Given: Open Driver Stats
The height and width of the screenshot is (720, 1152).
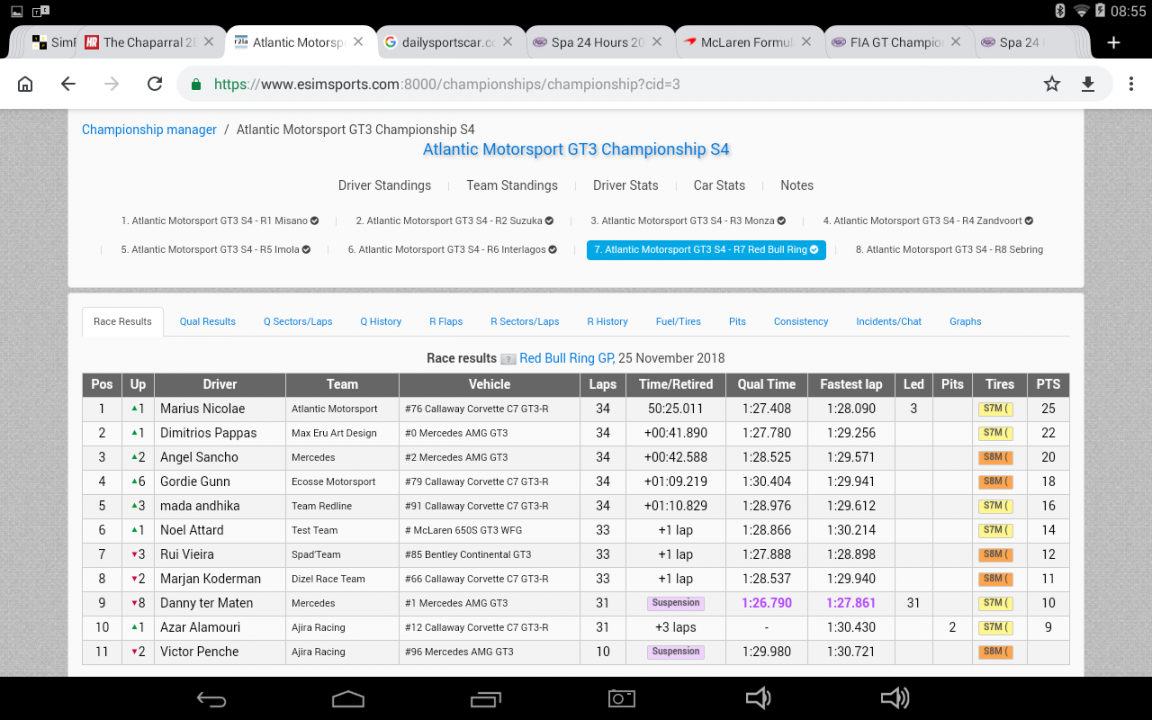Looking at the screenshot, I should pyautogui.click(x=625, y=185).
